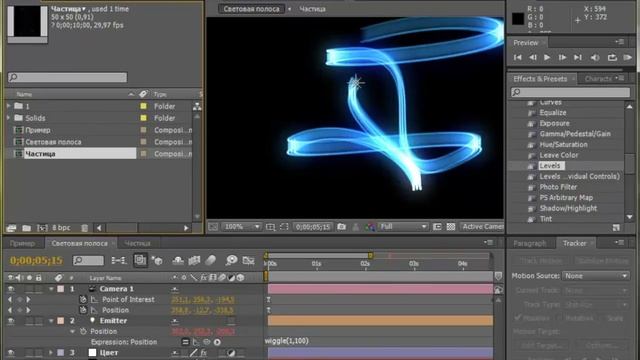Select the Tracker panel tab

574,243
